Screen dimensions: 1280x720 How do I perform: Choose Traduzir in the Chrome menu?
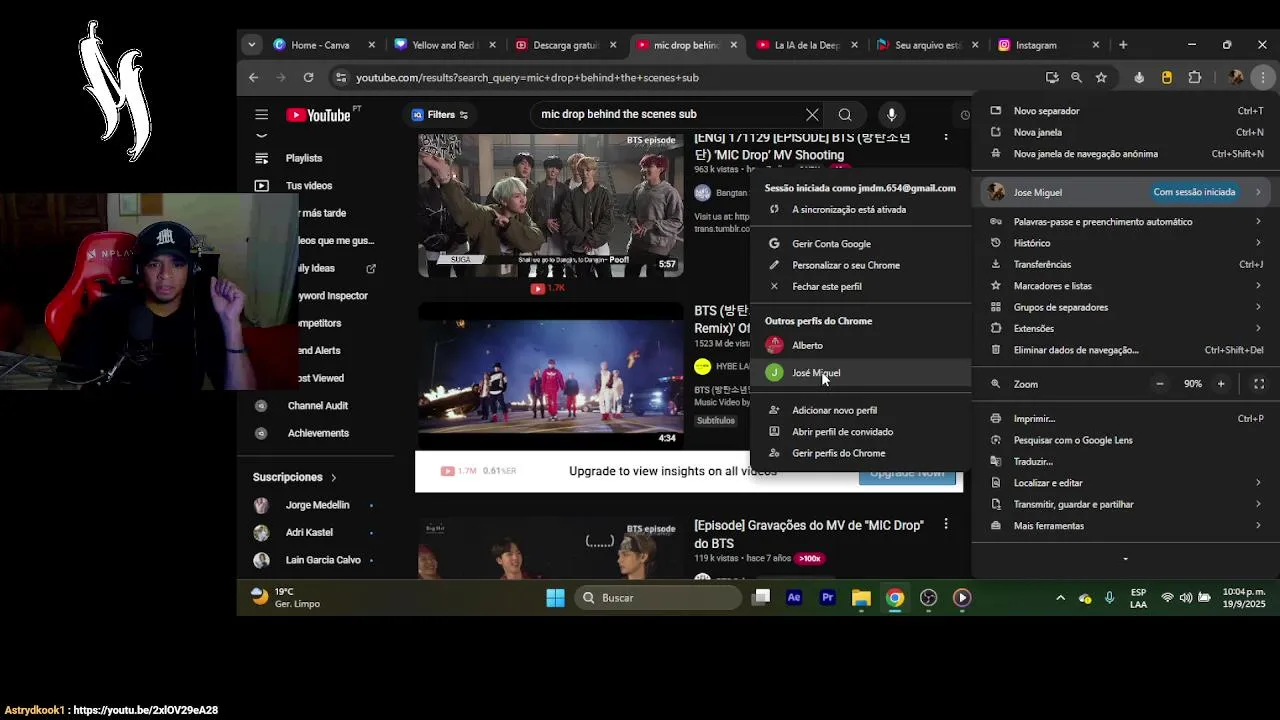1125,462
